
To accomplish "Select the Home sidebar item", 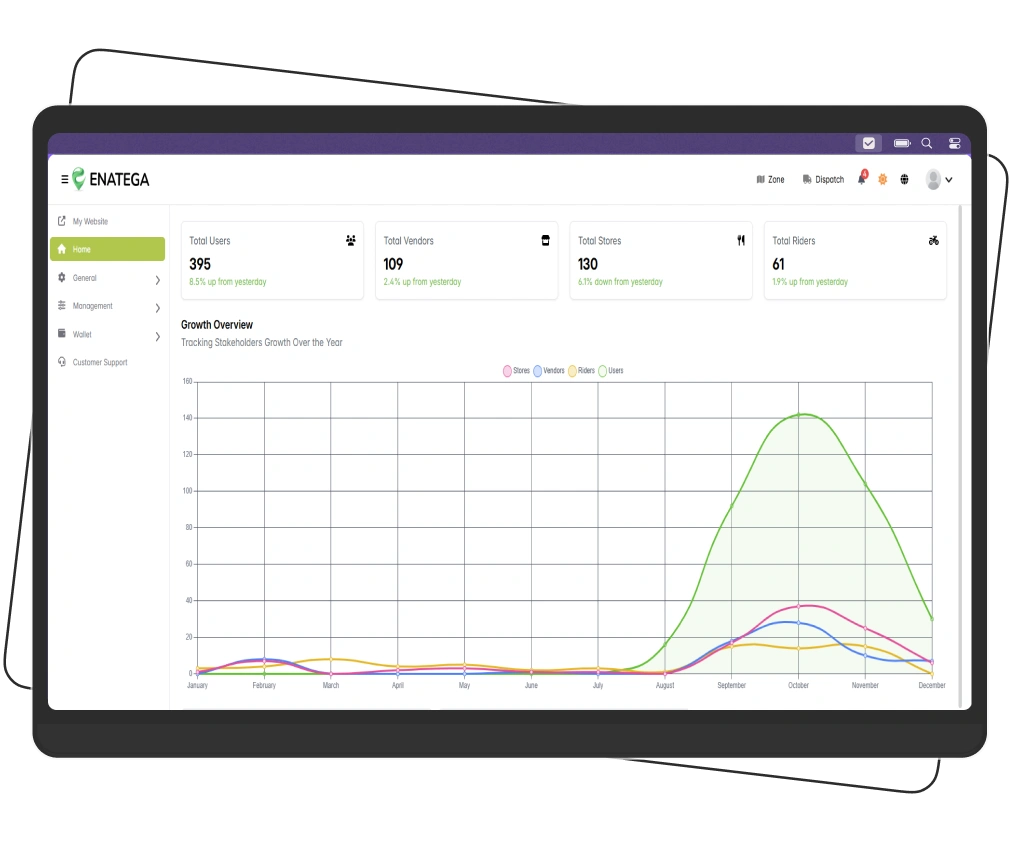I will coord(107,249).
